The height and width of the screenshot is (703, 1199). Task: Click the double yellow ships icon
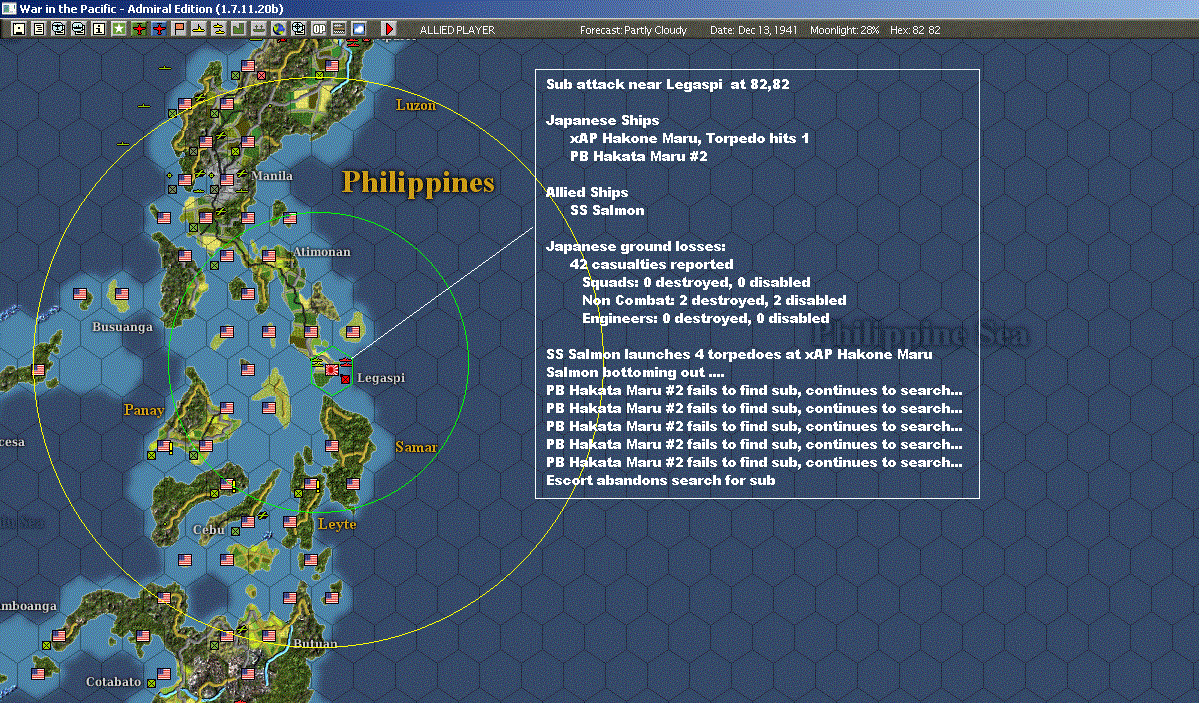click(x=219, y=29)
